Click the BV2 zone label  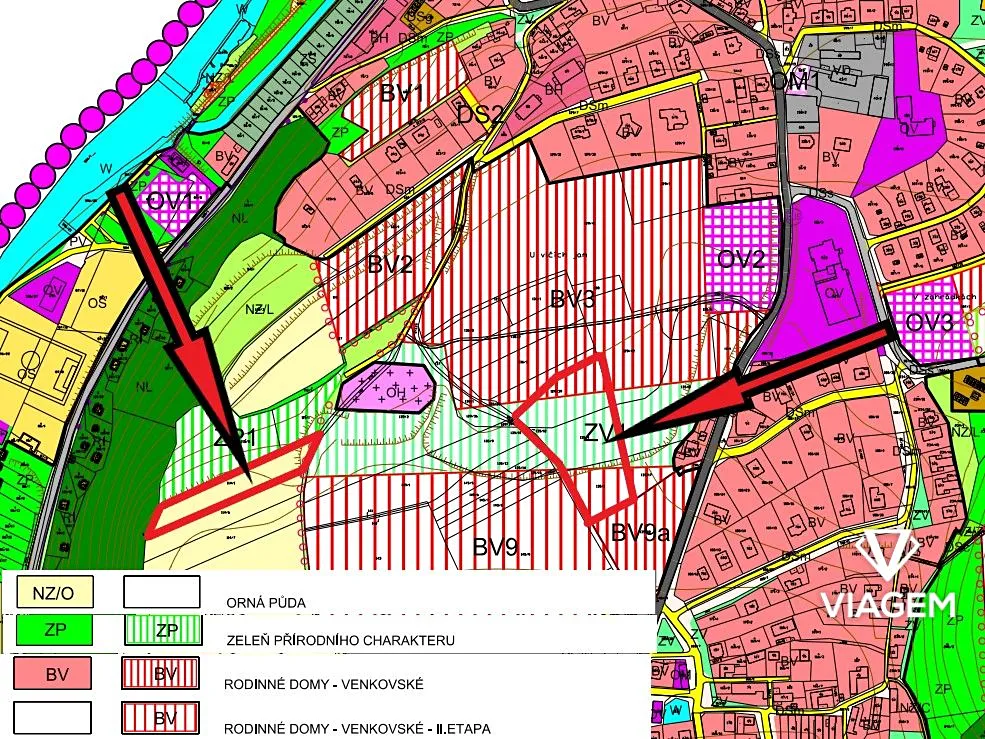click(390, 265)
